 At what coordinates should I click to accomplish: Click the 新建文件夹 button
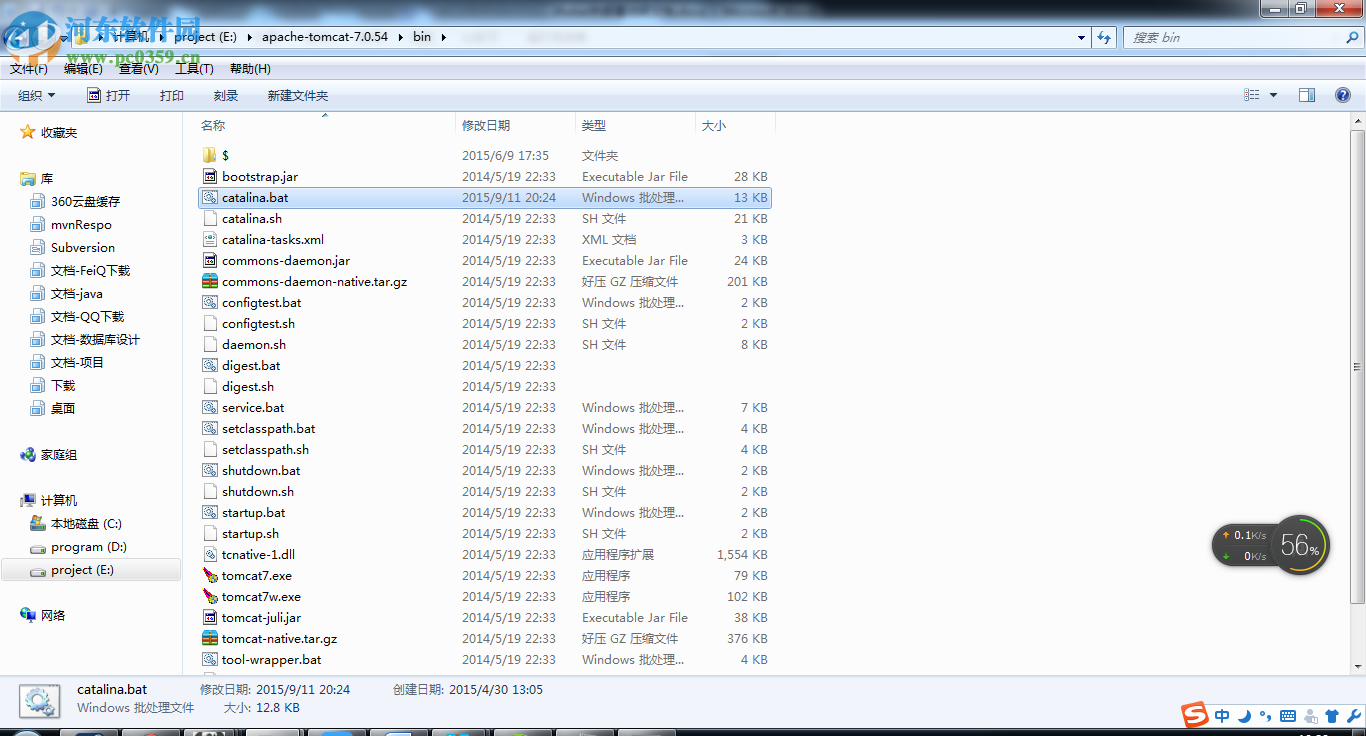tap(297, 95)
